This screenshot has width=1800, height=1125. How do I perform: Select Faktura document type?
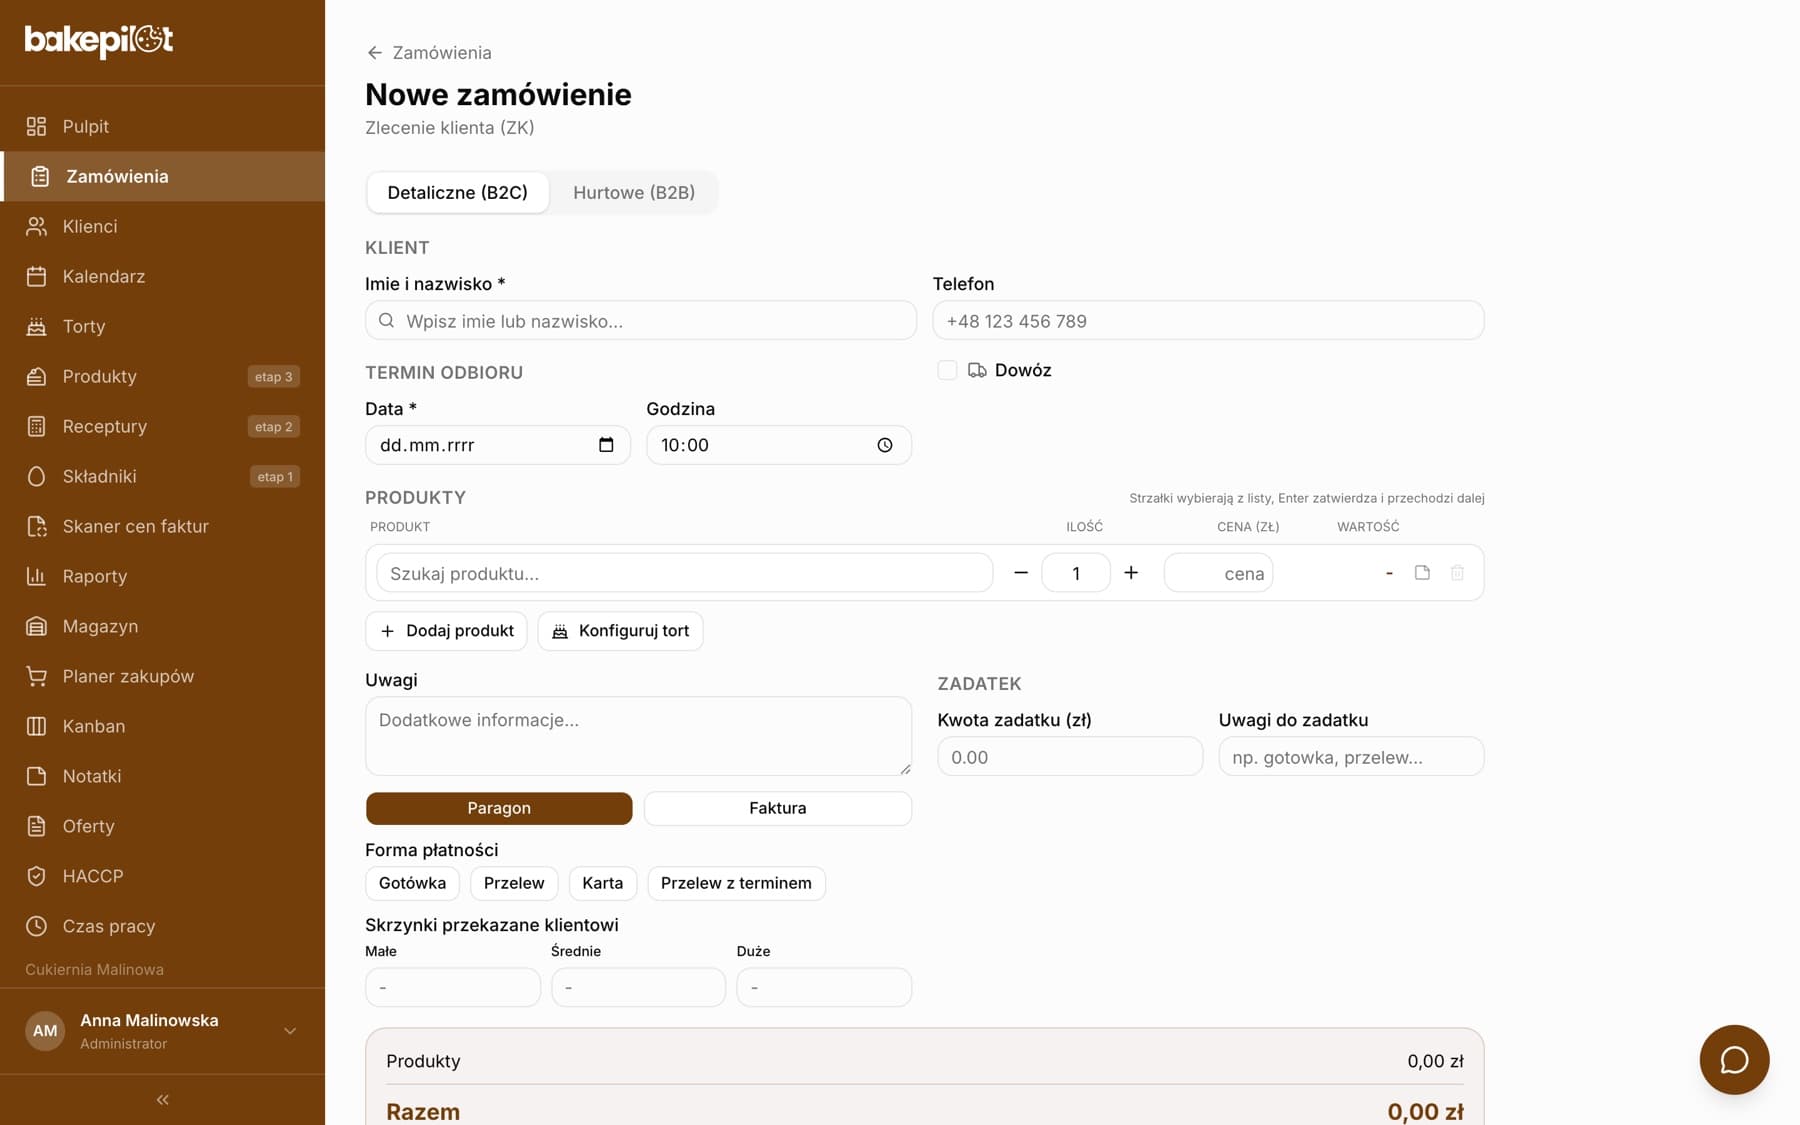tap(778, 808)
